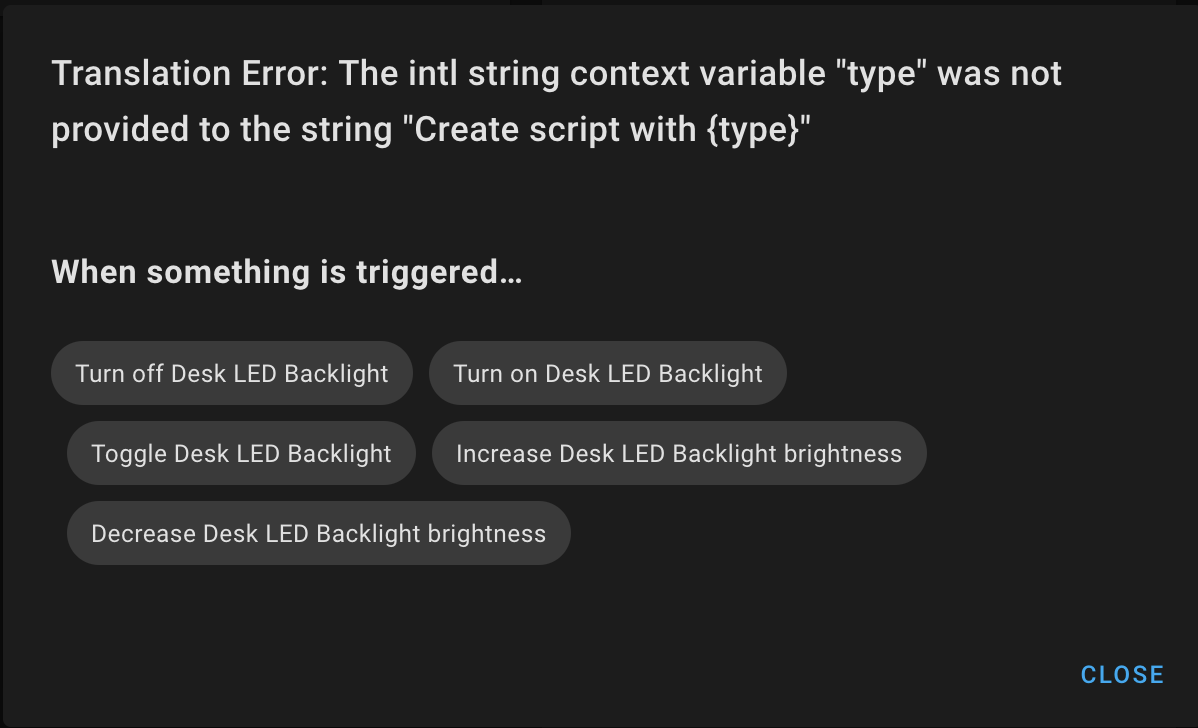Activate the turn-on backlight shortcut chip
This screenshot has width=1198, height=728.
point(607,373)
